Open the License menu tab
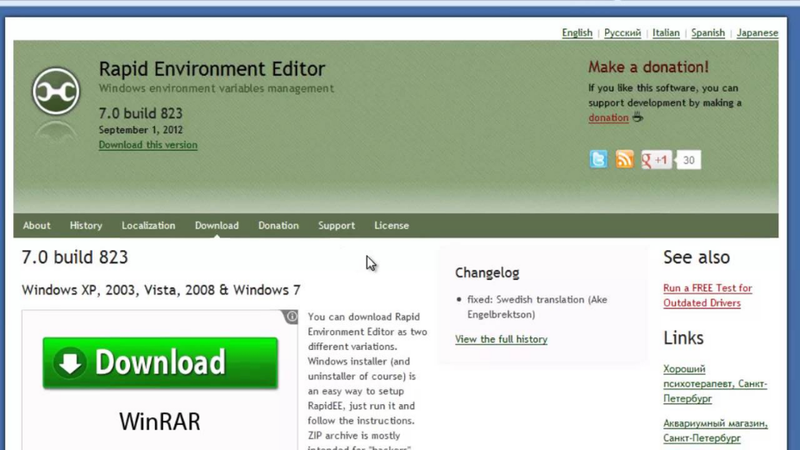 pyautogui.click(x=391, y=226)
